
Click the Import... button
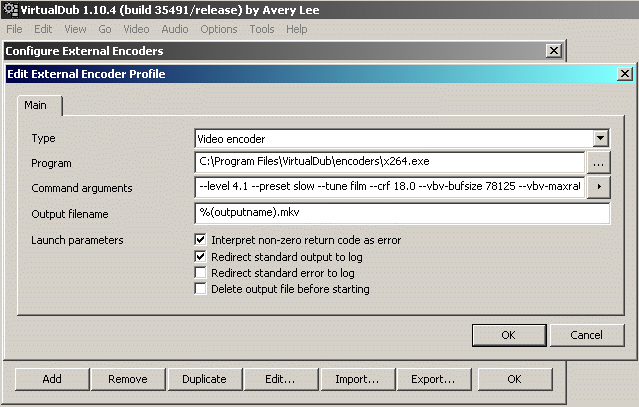357,379
